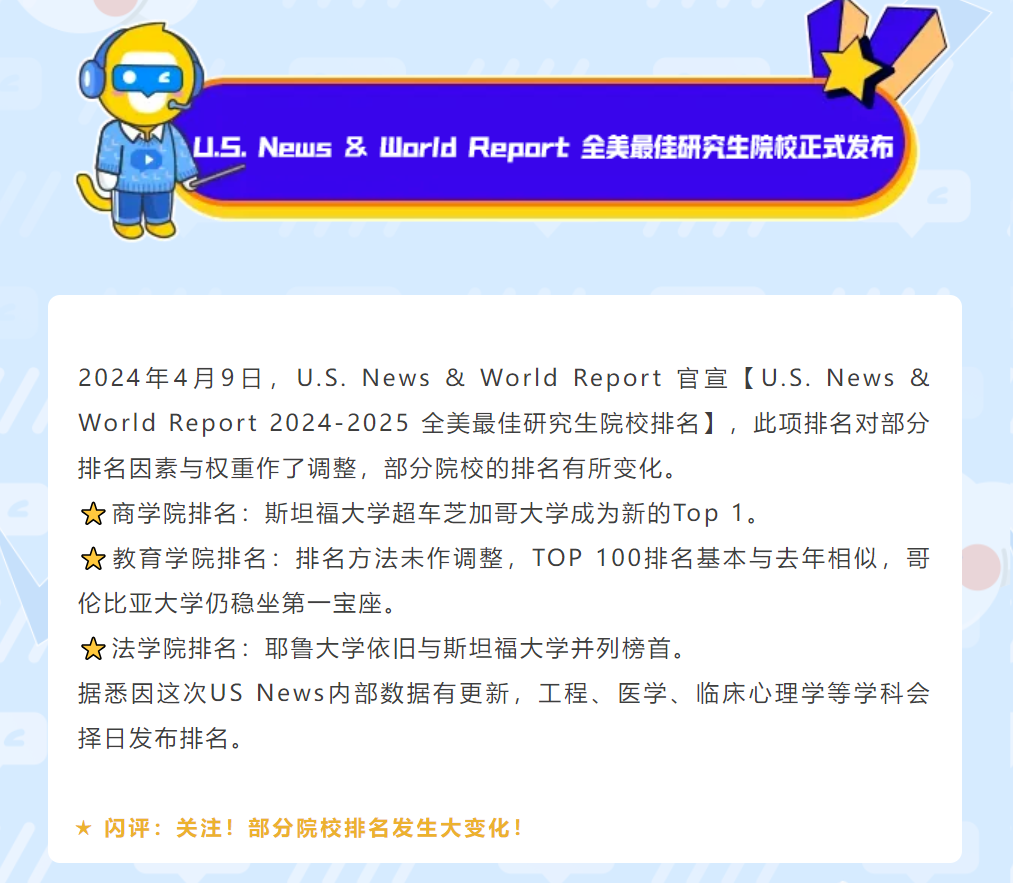Click the mascot's blue headset earpiece

pos(92,76)
